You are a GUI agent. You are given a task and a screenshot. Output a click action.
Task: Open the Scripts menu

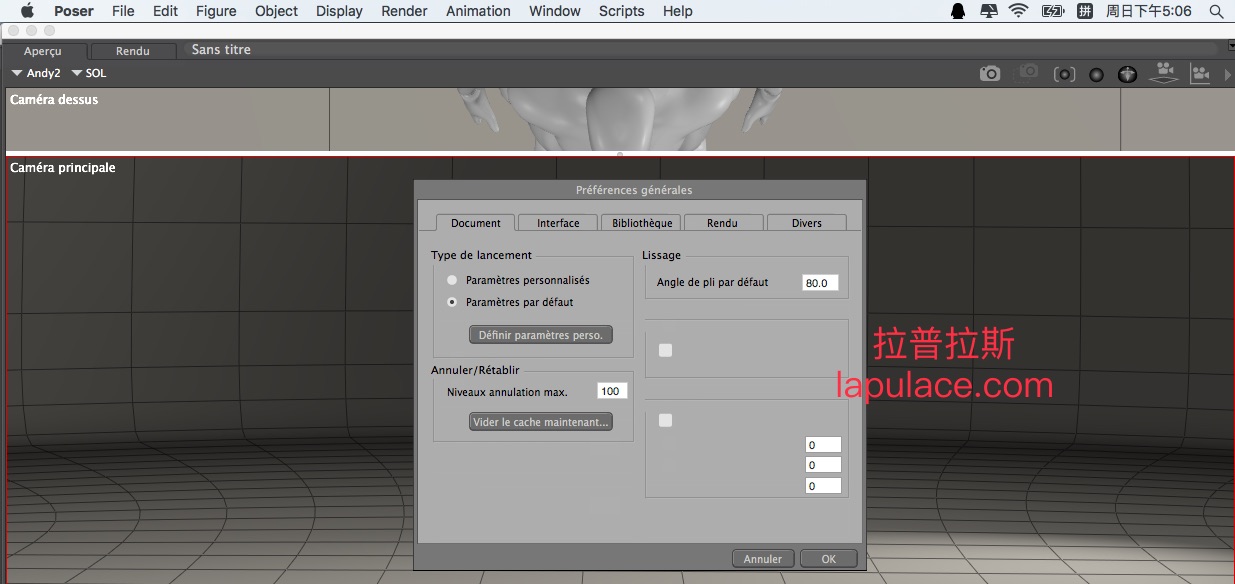coord(622,11)
